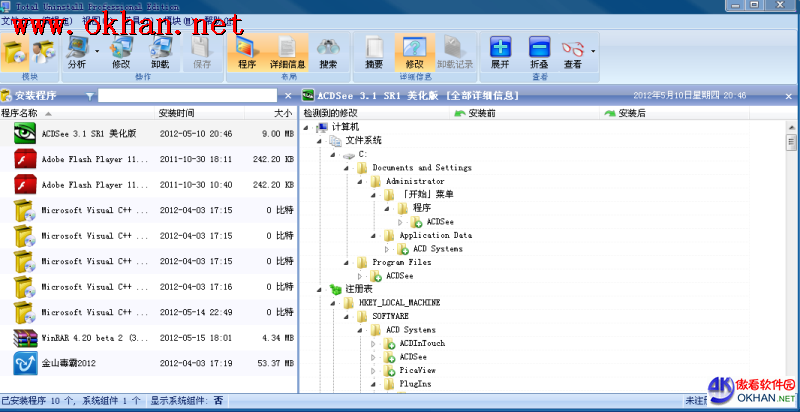
Task: Collapse the C: drive node
Action: (333, 154)
